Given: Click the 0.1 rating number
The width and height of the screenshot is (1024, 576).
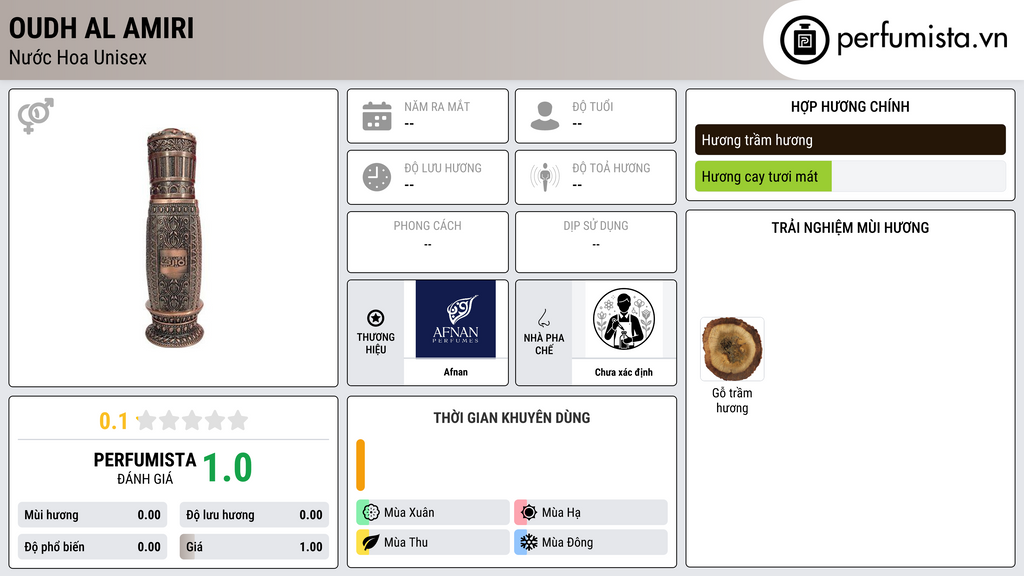Looking at the screenshot, I should [x=114, y=421].
